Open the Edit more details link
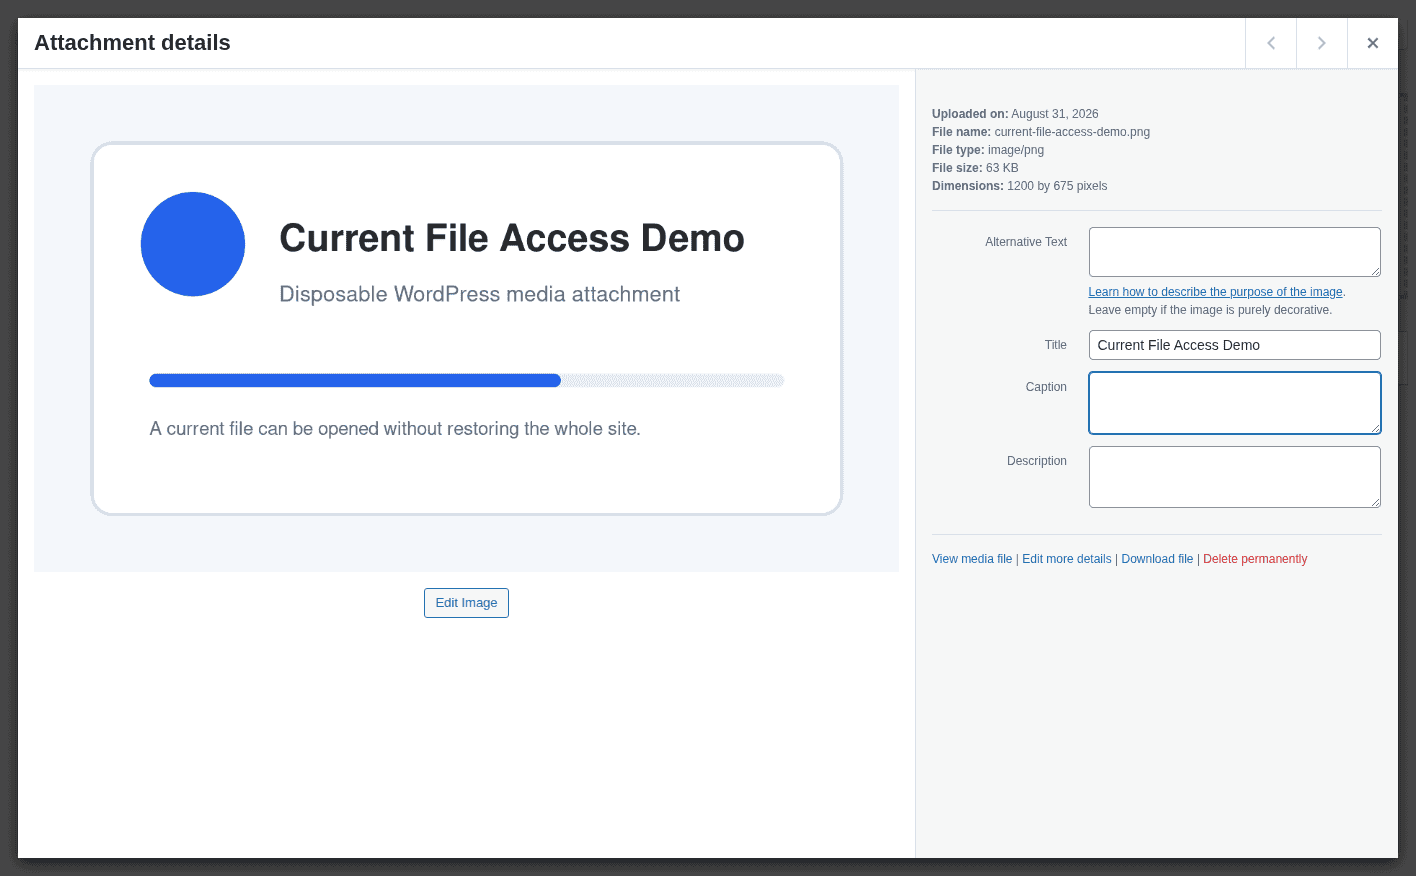Image resolution: width=1416 pixels, height=876 pixels. pos(1067,559)
